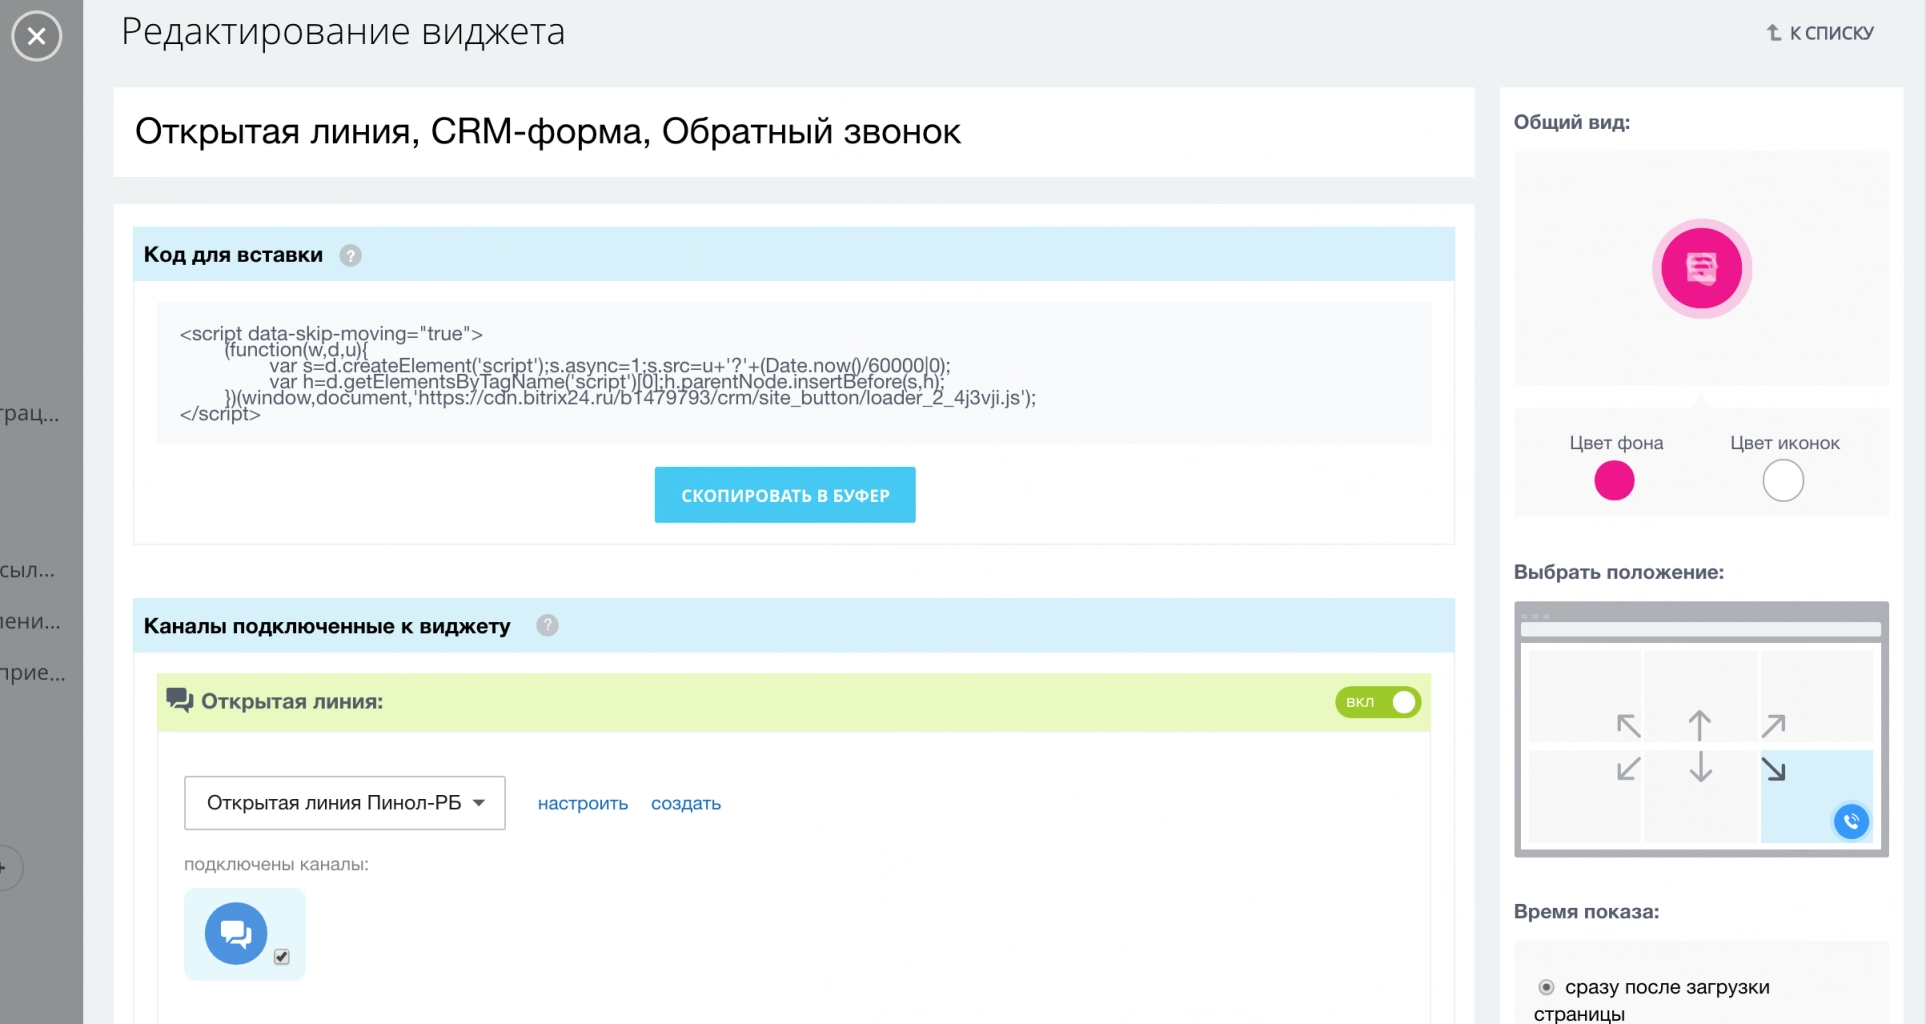Image resolution: width=1926 pixels, height=1024 pixels.
Task: Toggle off the Открытая линия switch
Action: pos(1377,702)
